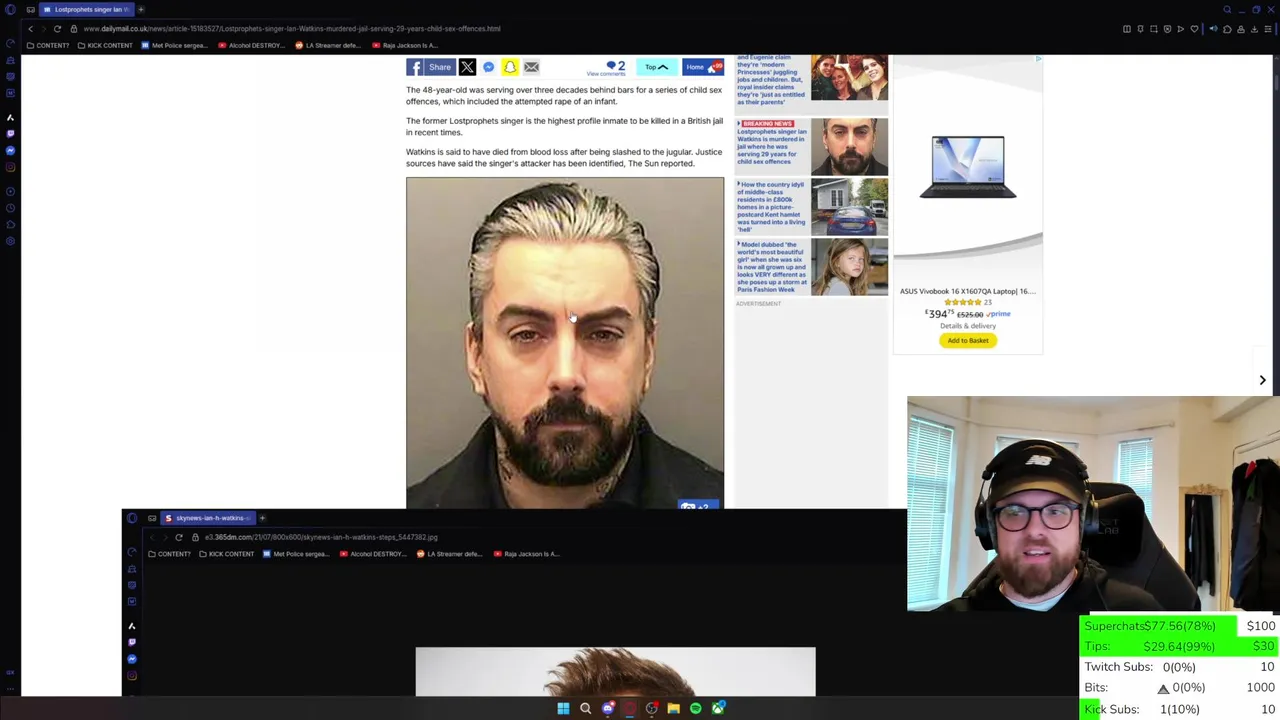1280x720 pixels.
Task: Go back in the main browser window
Action: click(30, 29)
